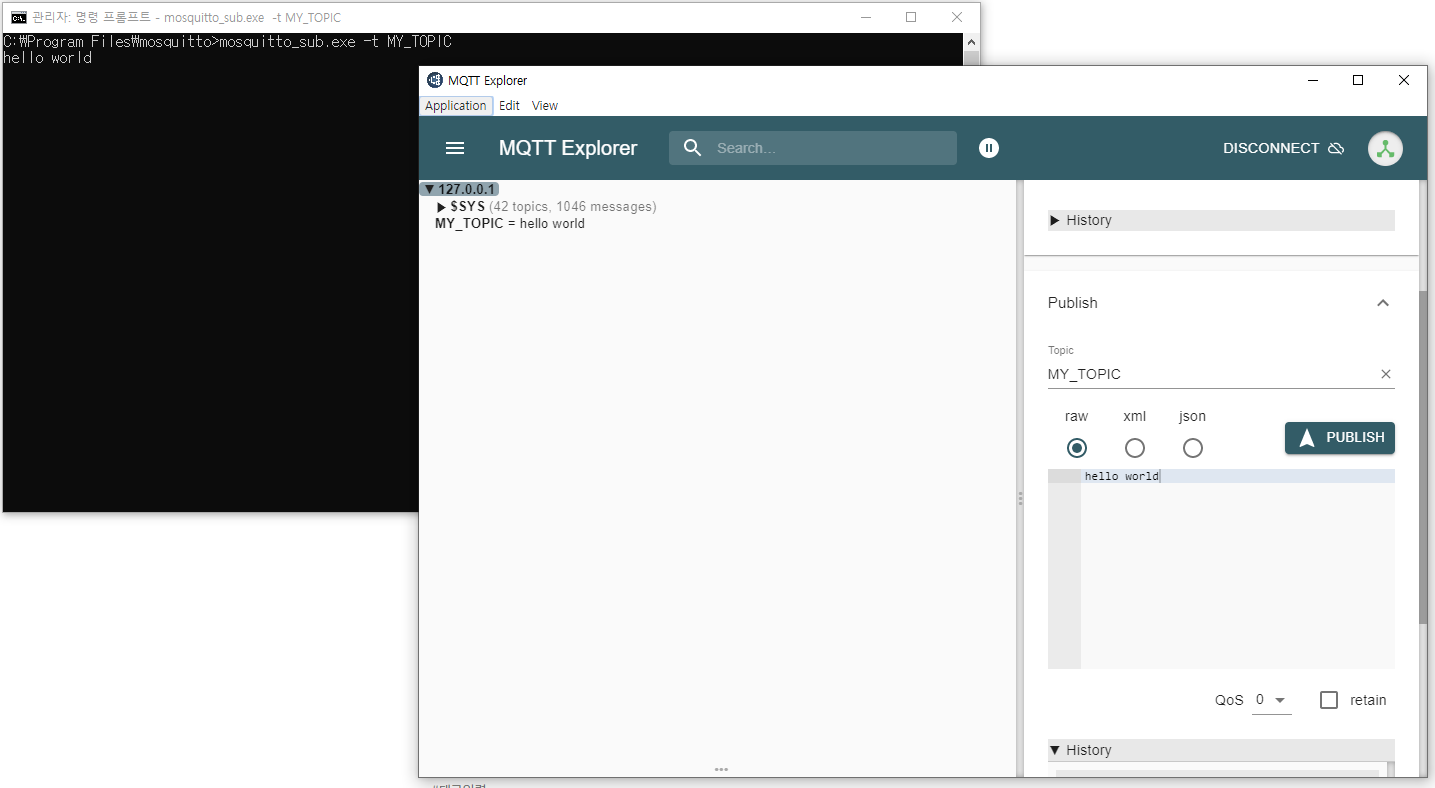Open the QoS dropdown
Viewport: 1435px width, 788px height.
coord(1271,700)
